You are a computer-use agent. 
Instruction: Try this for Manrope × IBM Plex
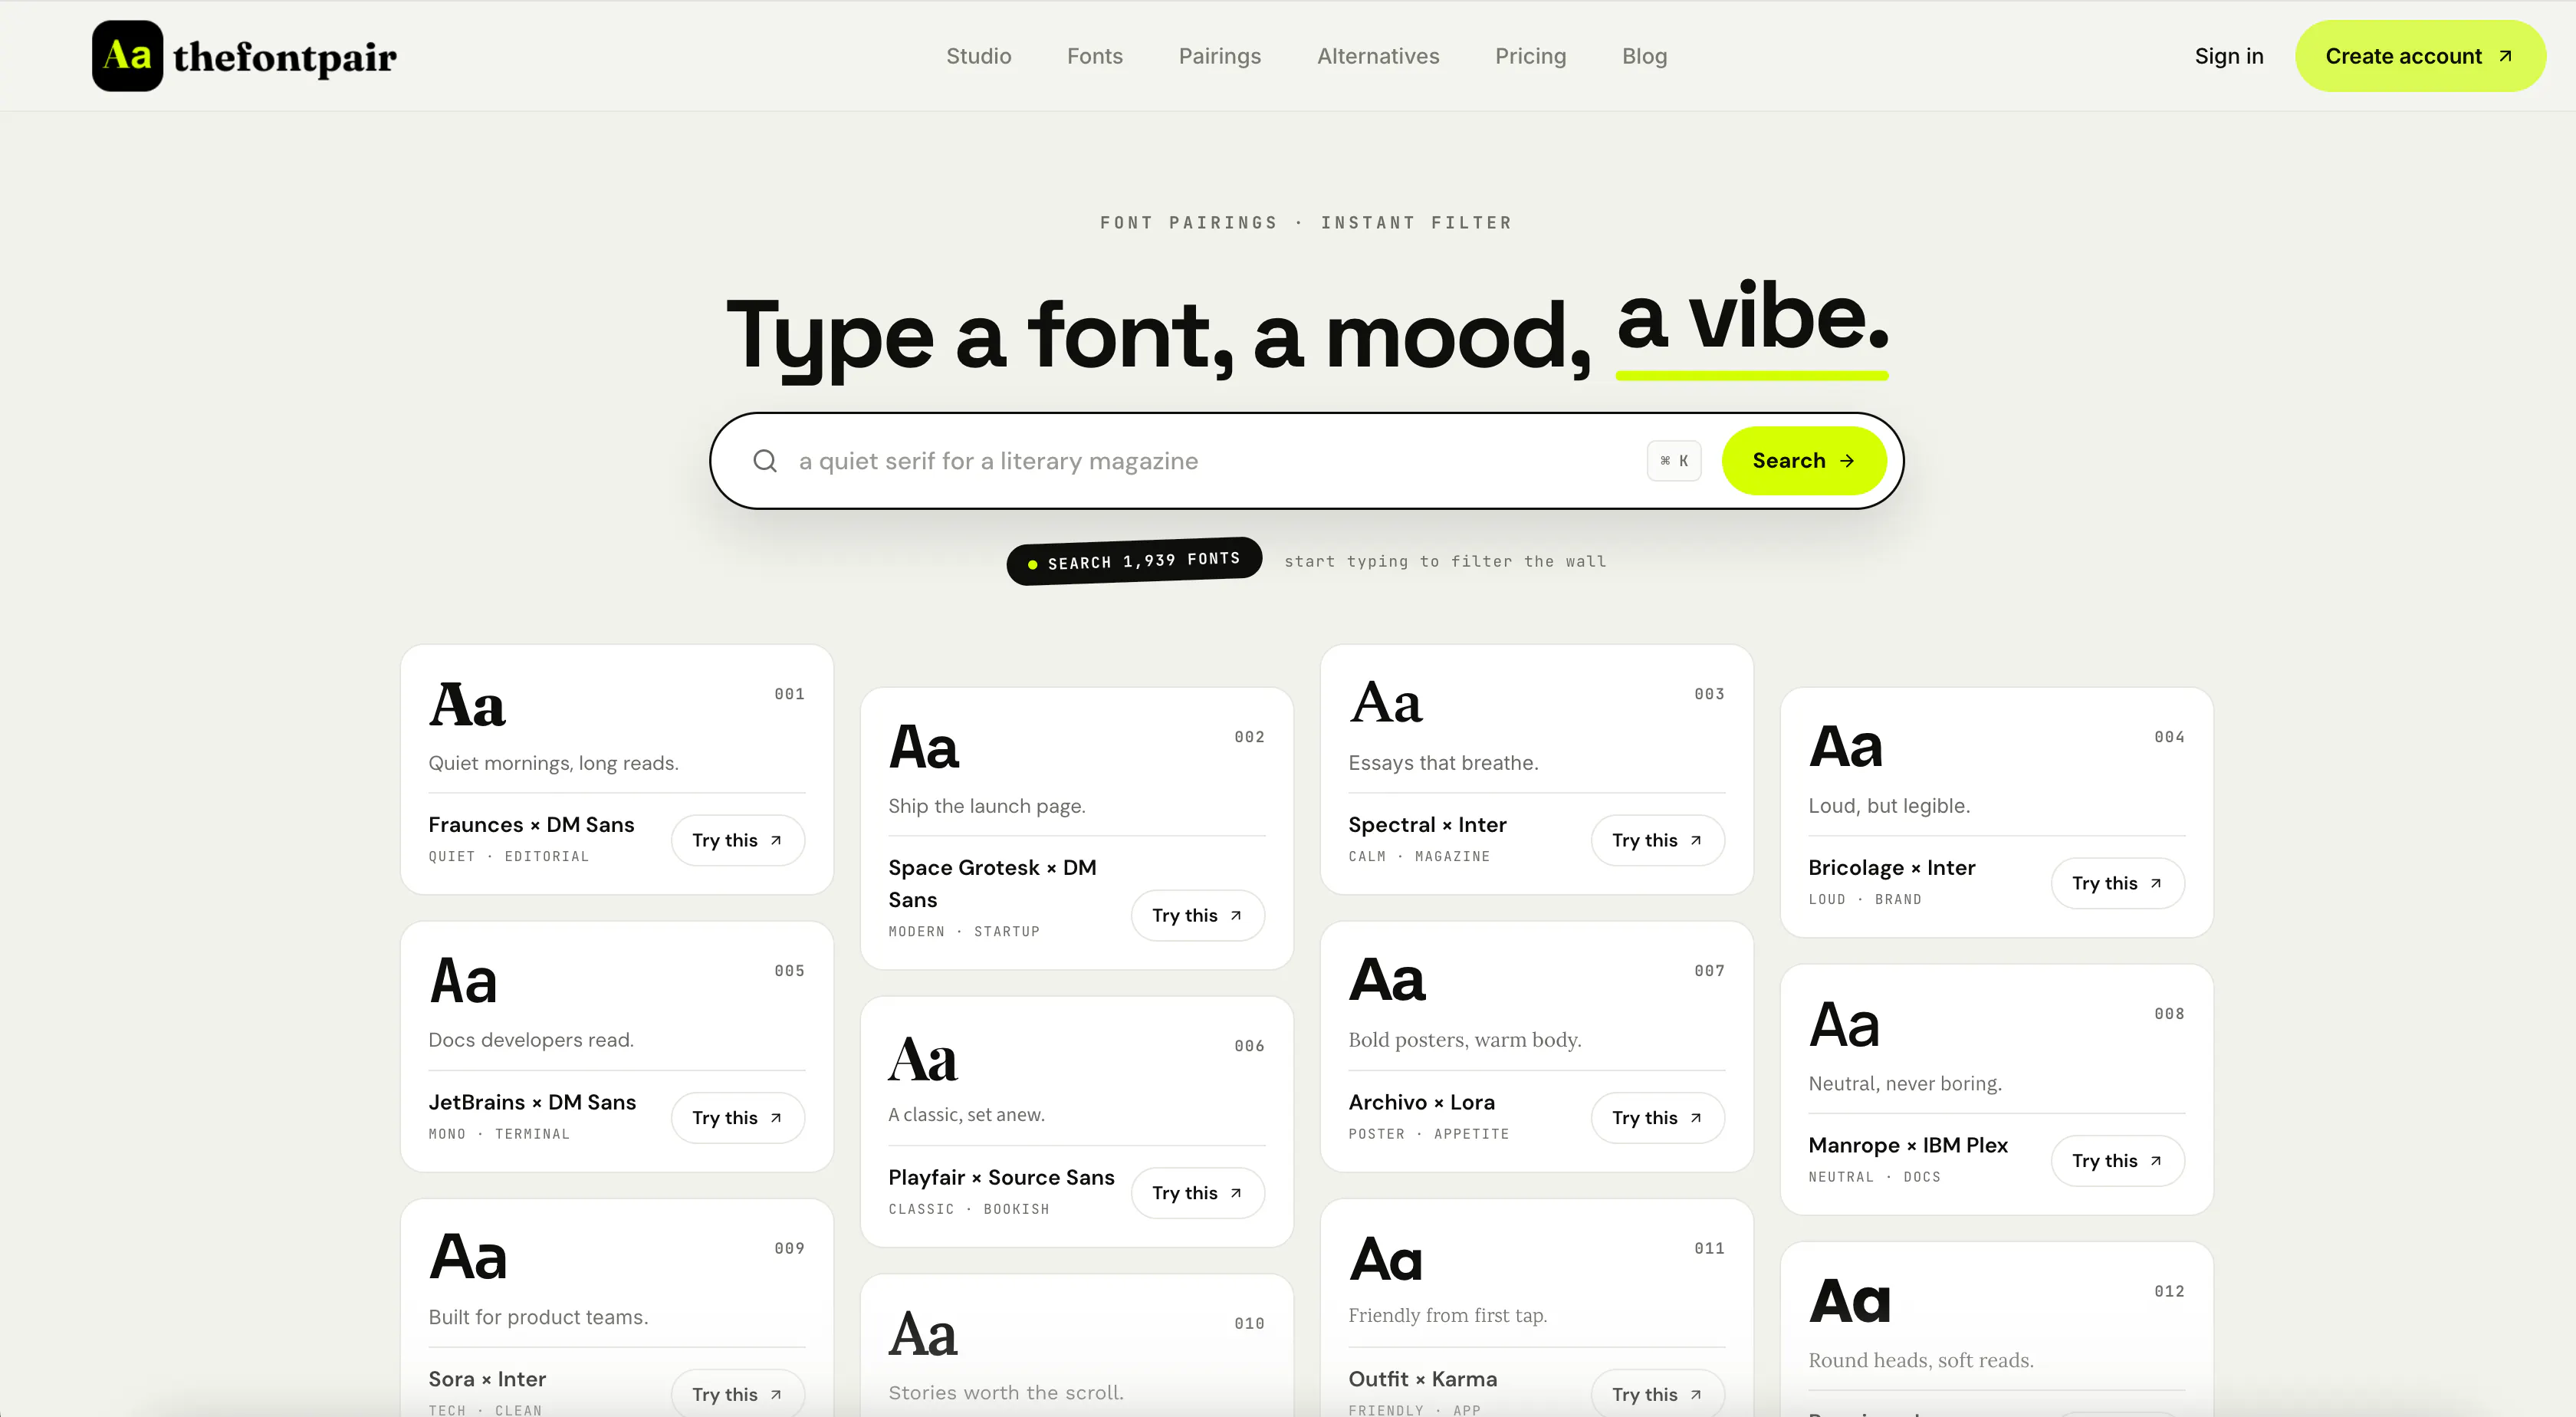pyautogui.click(x=2117, y=1160)
